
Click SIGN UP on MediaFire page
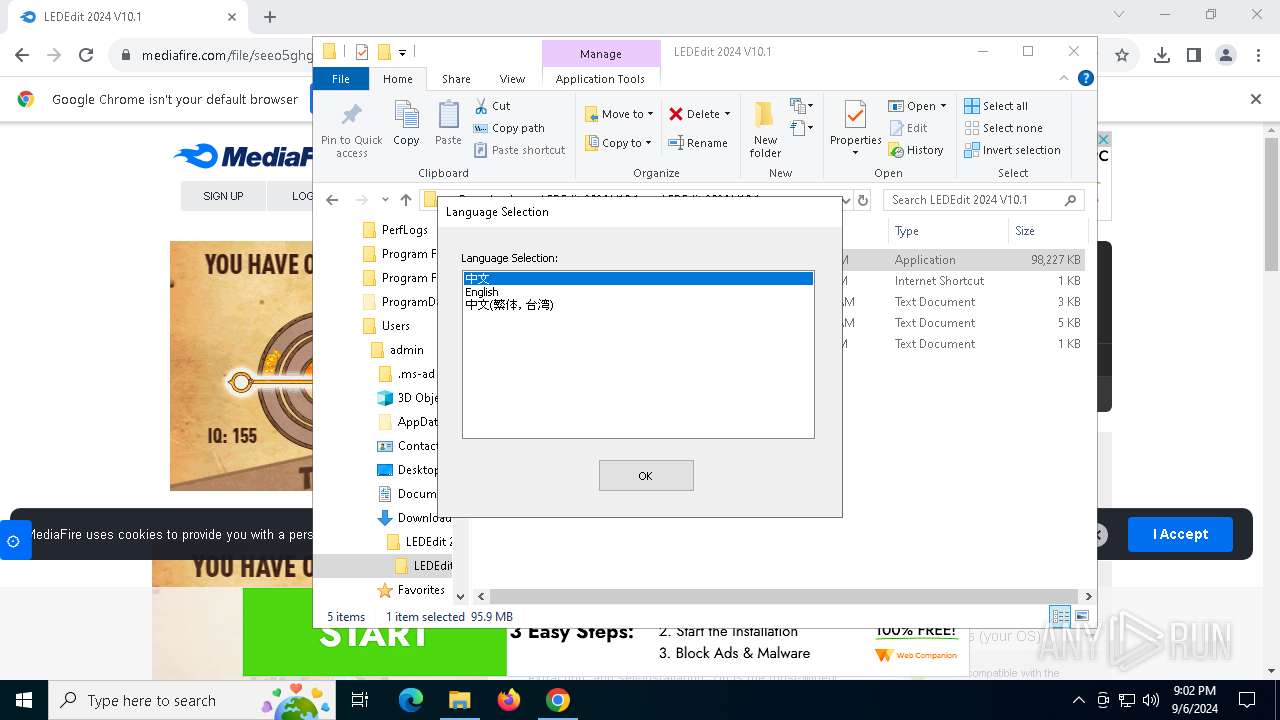coord(223,196)
